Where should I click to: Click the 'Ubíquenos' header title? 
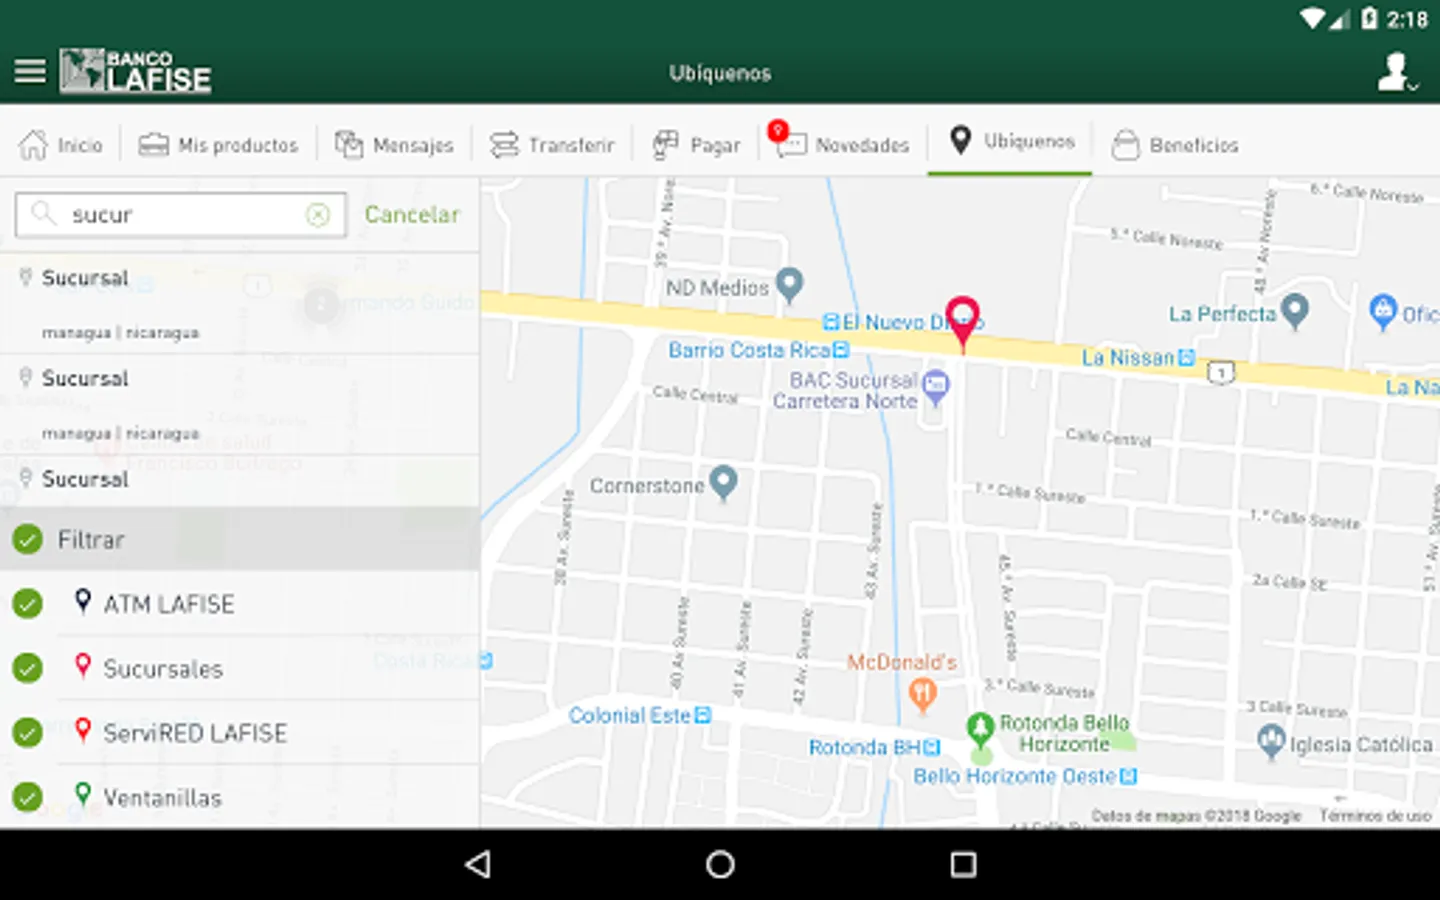coord(720,73)
